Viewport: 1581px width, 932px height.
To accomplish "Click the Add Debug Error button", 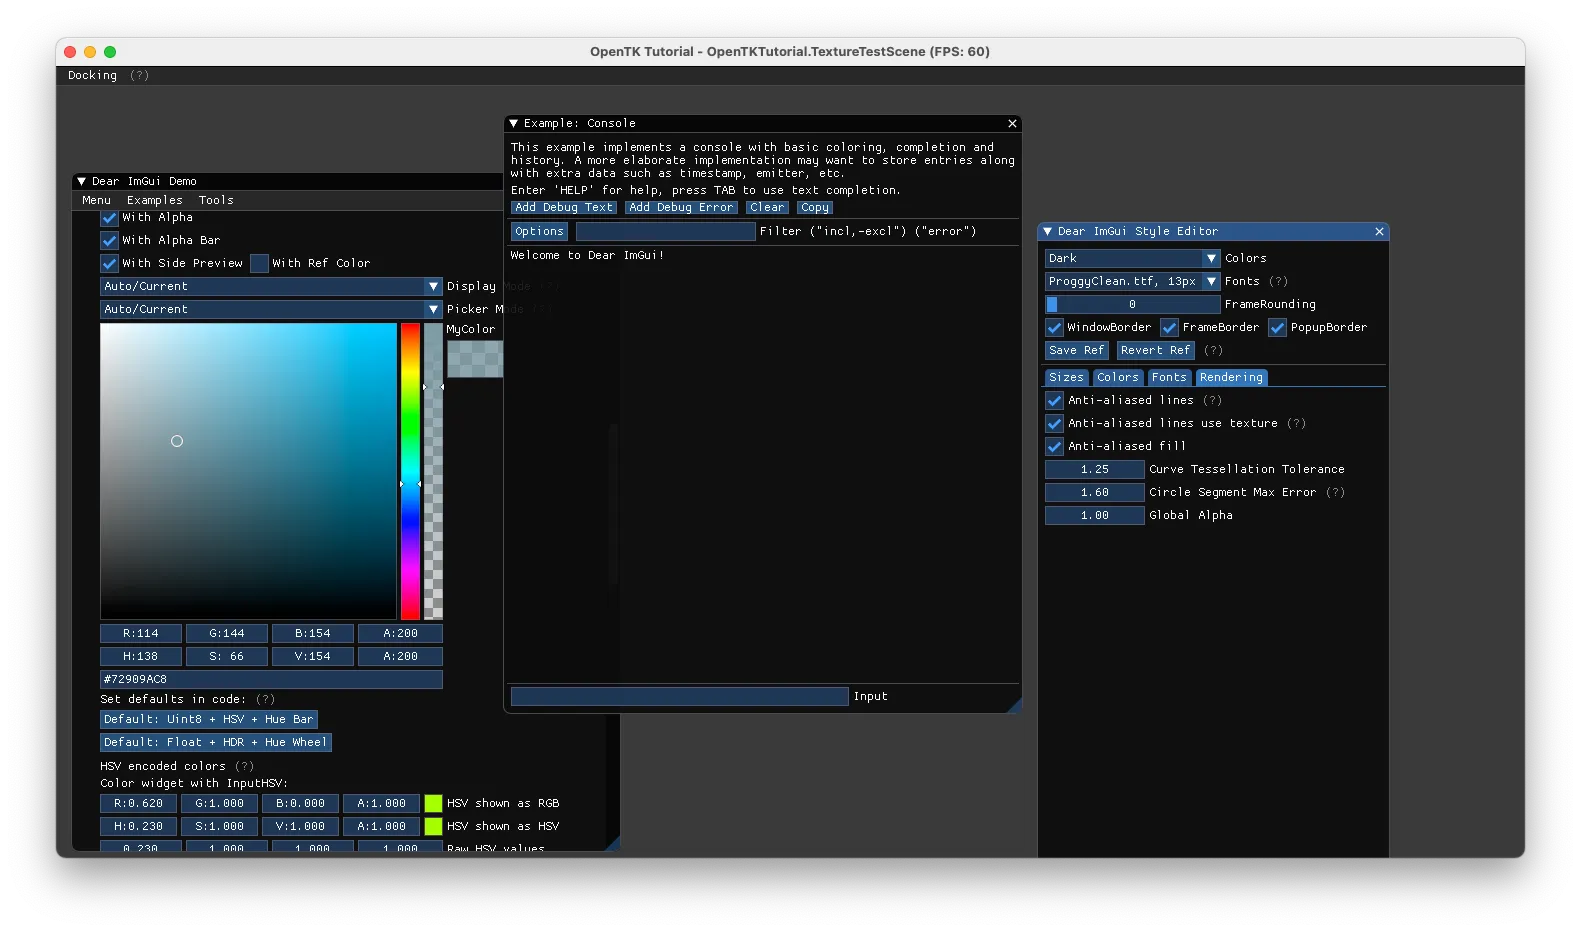I will point(681,208).
